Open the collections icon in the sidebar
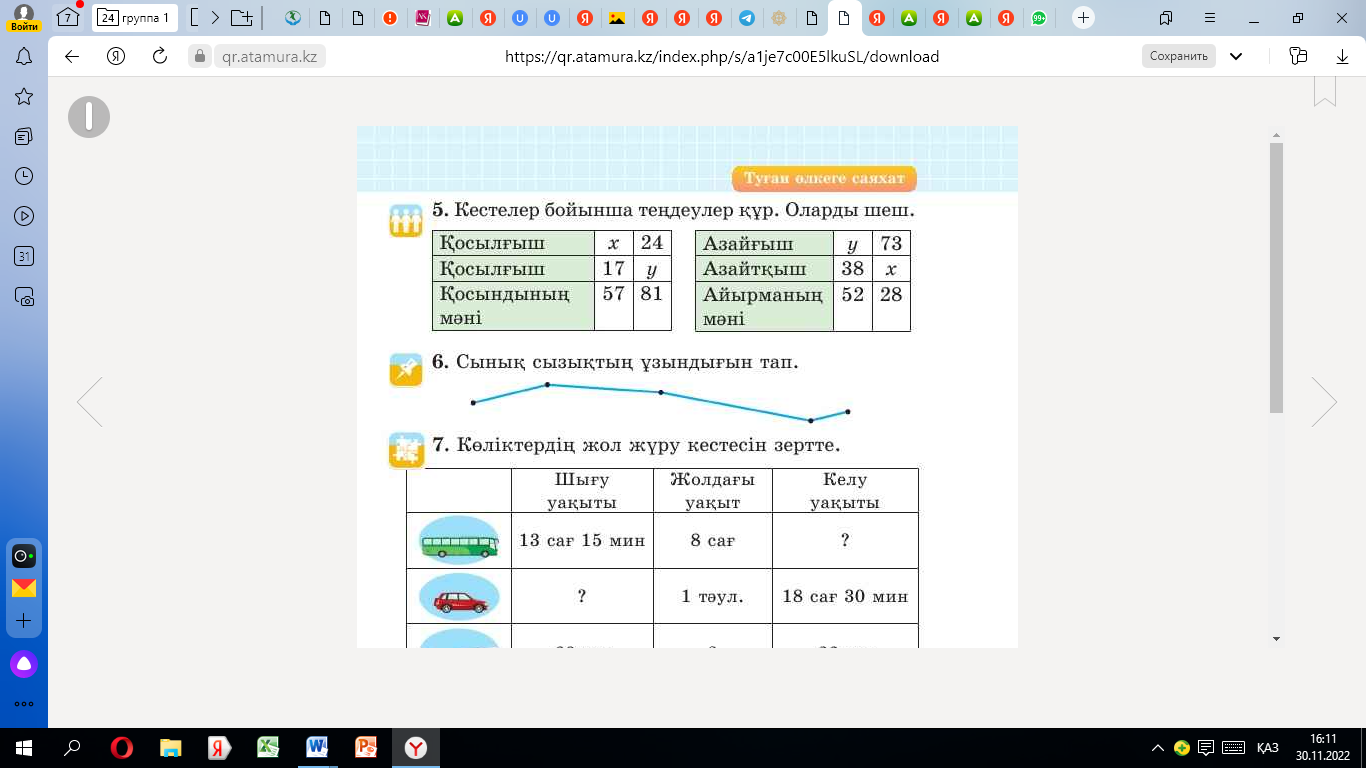 coord(24,136)
